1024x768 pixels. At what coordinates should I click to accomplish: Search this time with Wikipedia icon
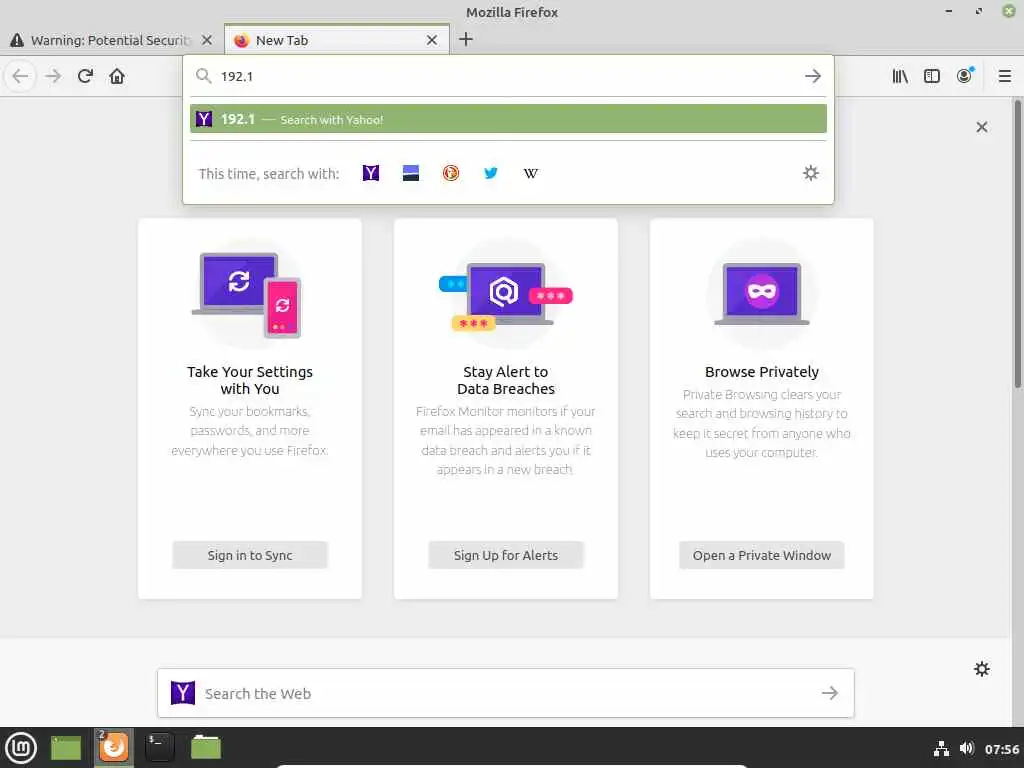click(531, 173)
